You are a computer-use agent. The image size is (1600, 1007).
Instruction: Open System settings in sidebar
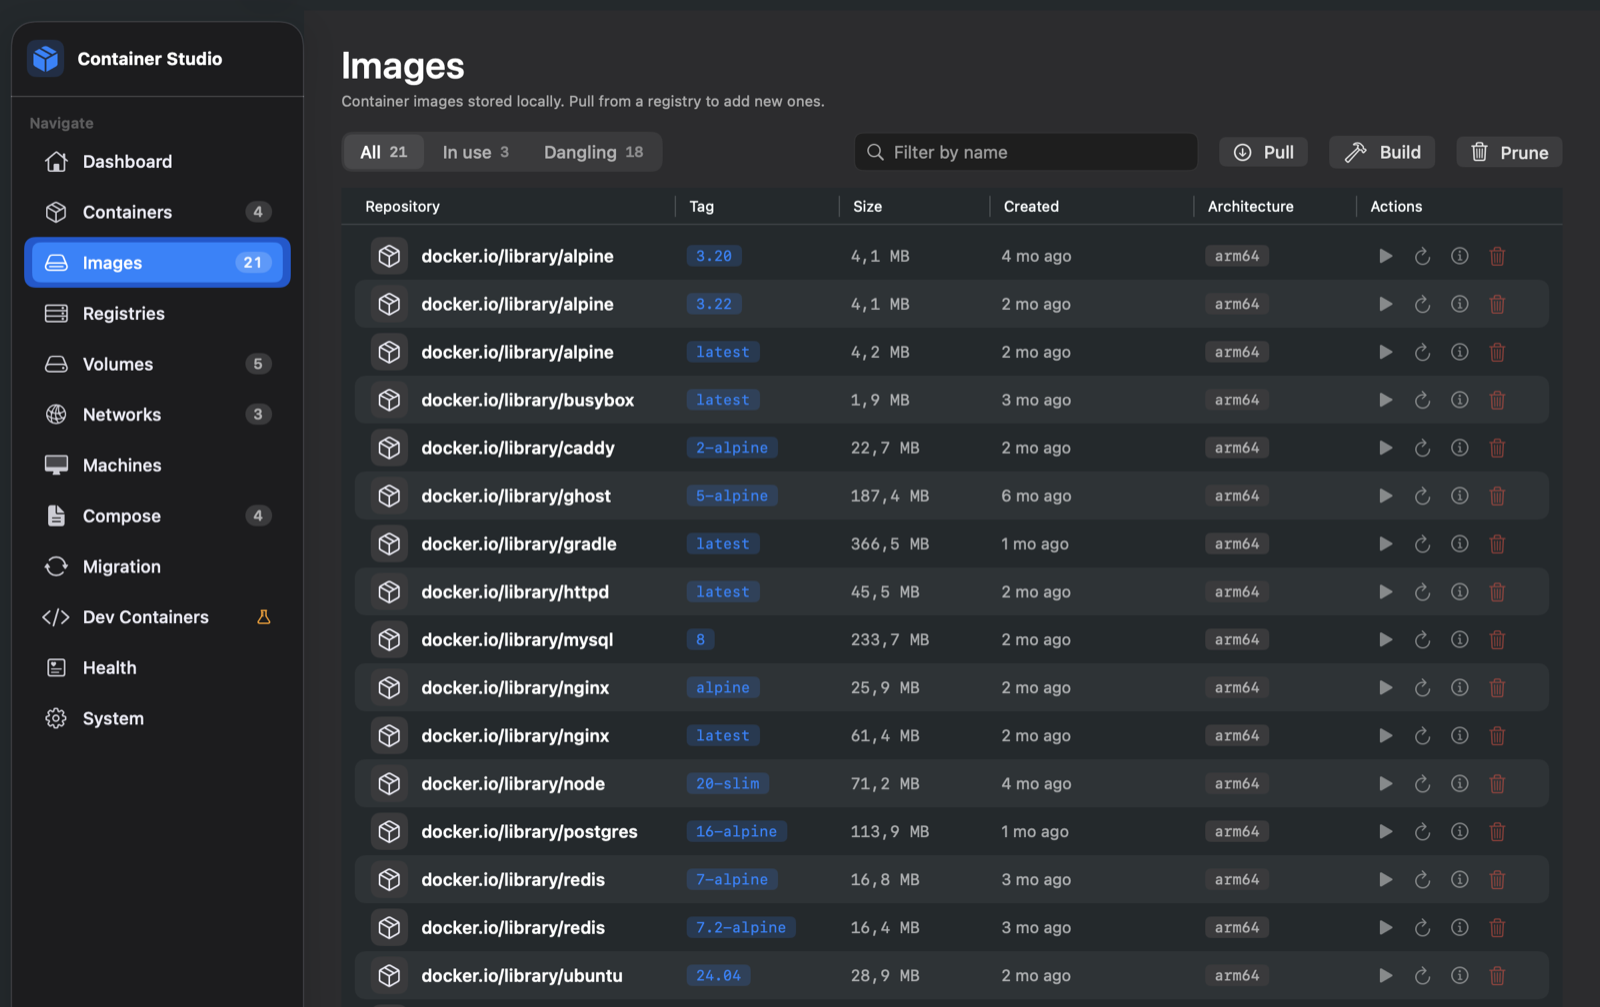coord(157,718)
